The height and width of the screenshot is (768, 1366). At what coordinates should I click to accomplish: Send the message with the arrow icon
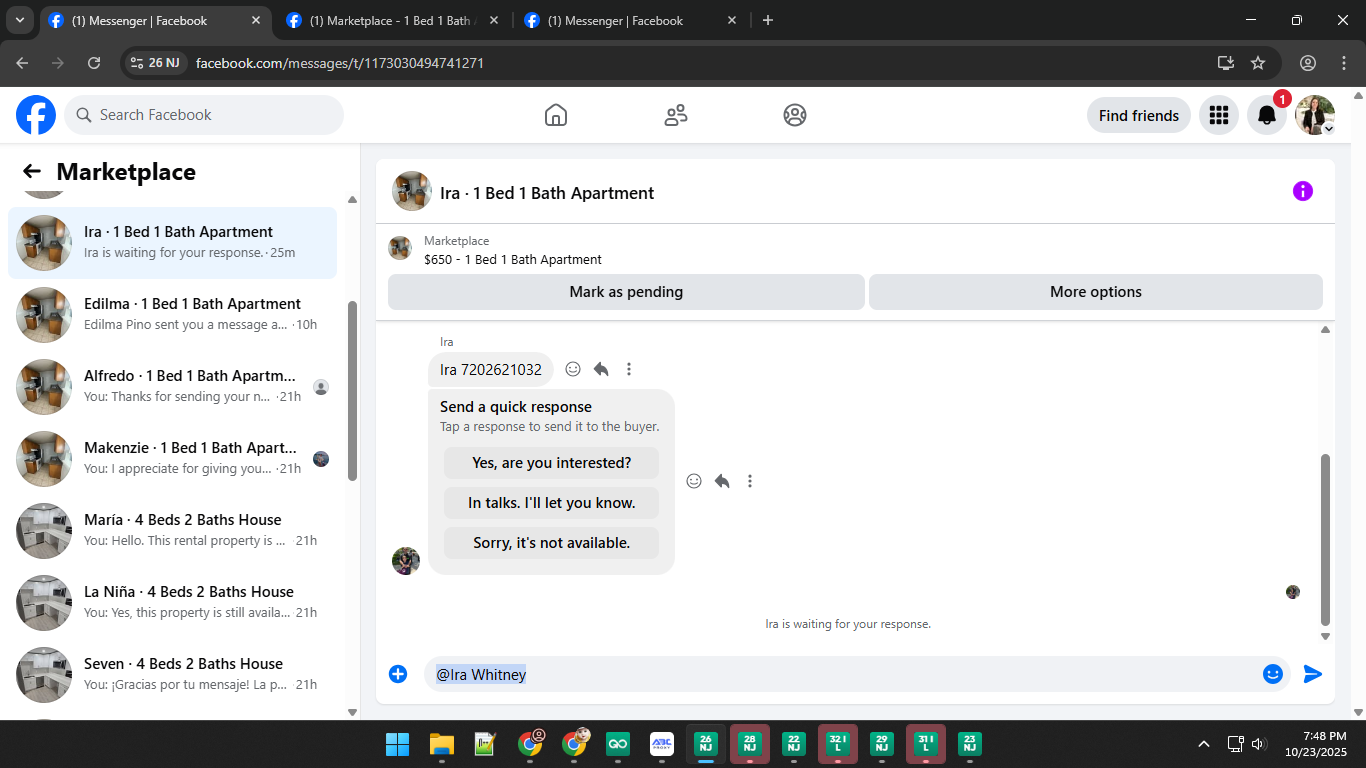tap(1313, 674)
